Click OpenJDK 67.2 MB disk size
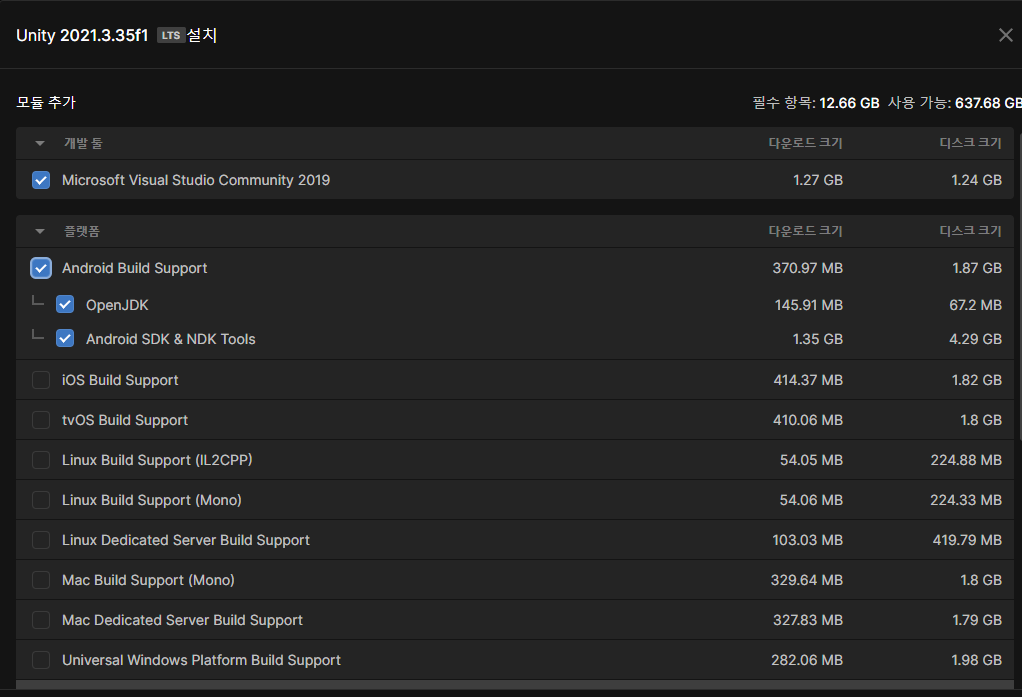 976,305
